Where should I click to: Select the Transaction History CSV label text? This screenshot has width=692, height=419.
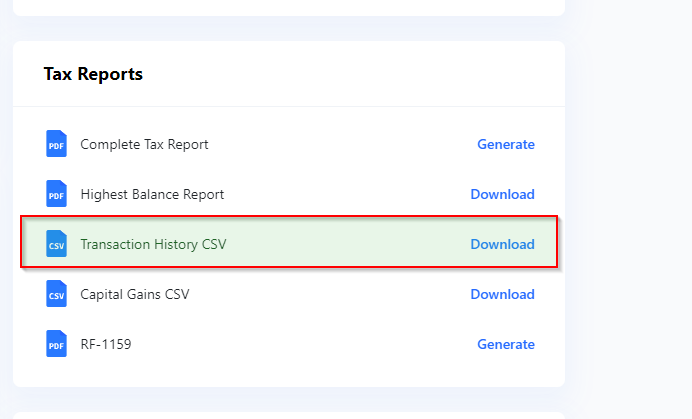click(x=153, y=244)
